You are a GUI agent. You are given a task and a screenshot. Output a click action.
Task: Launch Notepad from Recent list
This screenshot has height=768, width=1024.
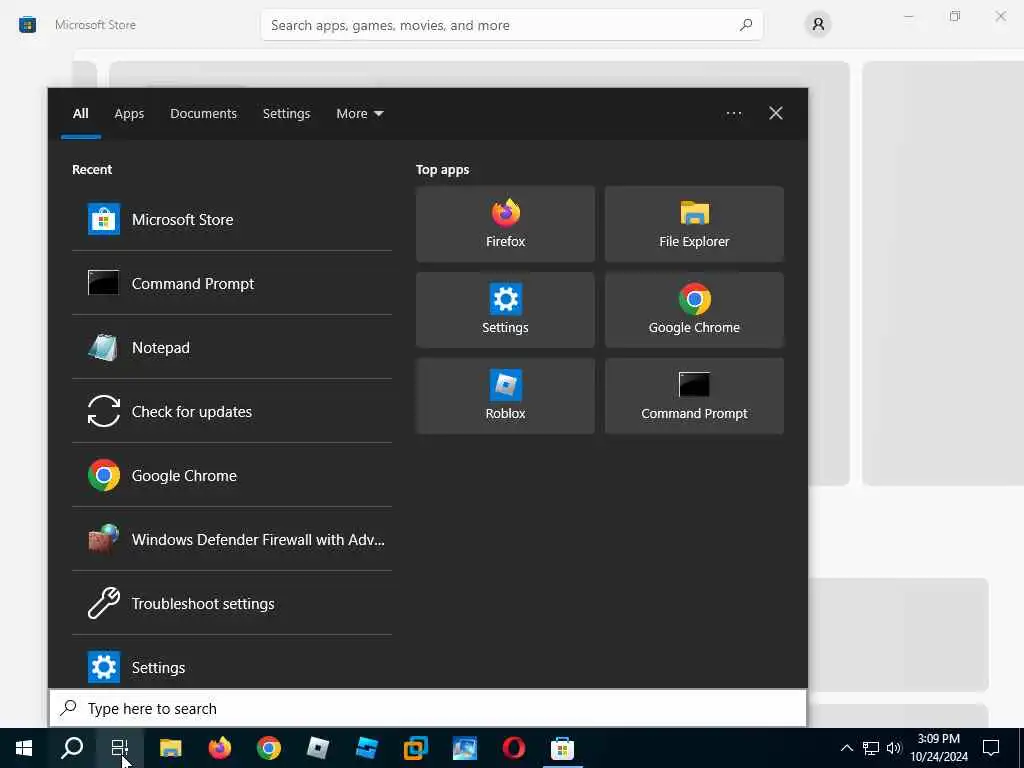pos(232,347)
